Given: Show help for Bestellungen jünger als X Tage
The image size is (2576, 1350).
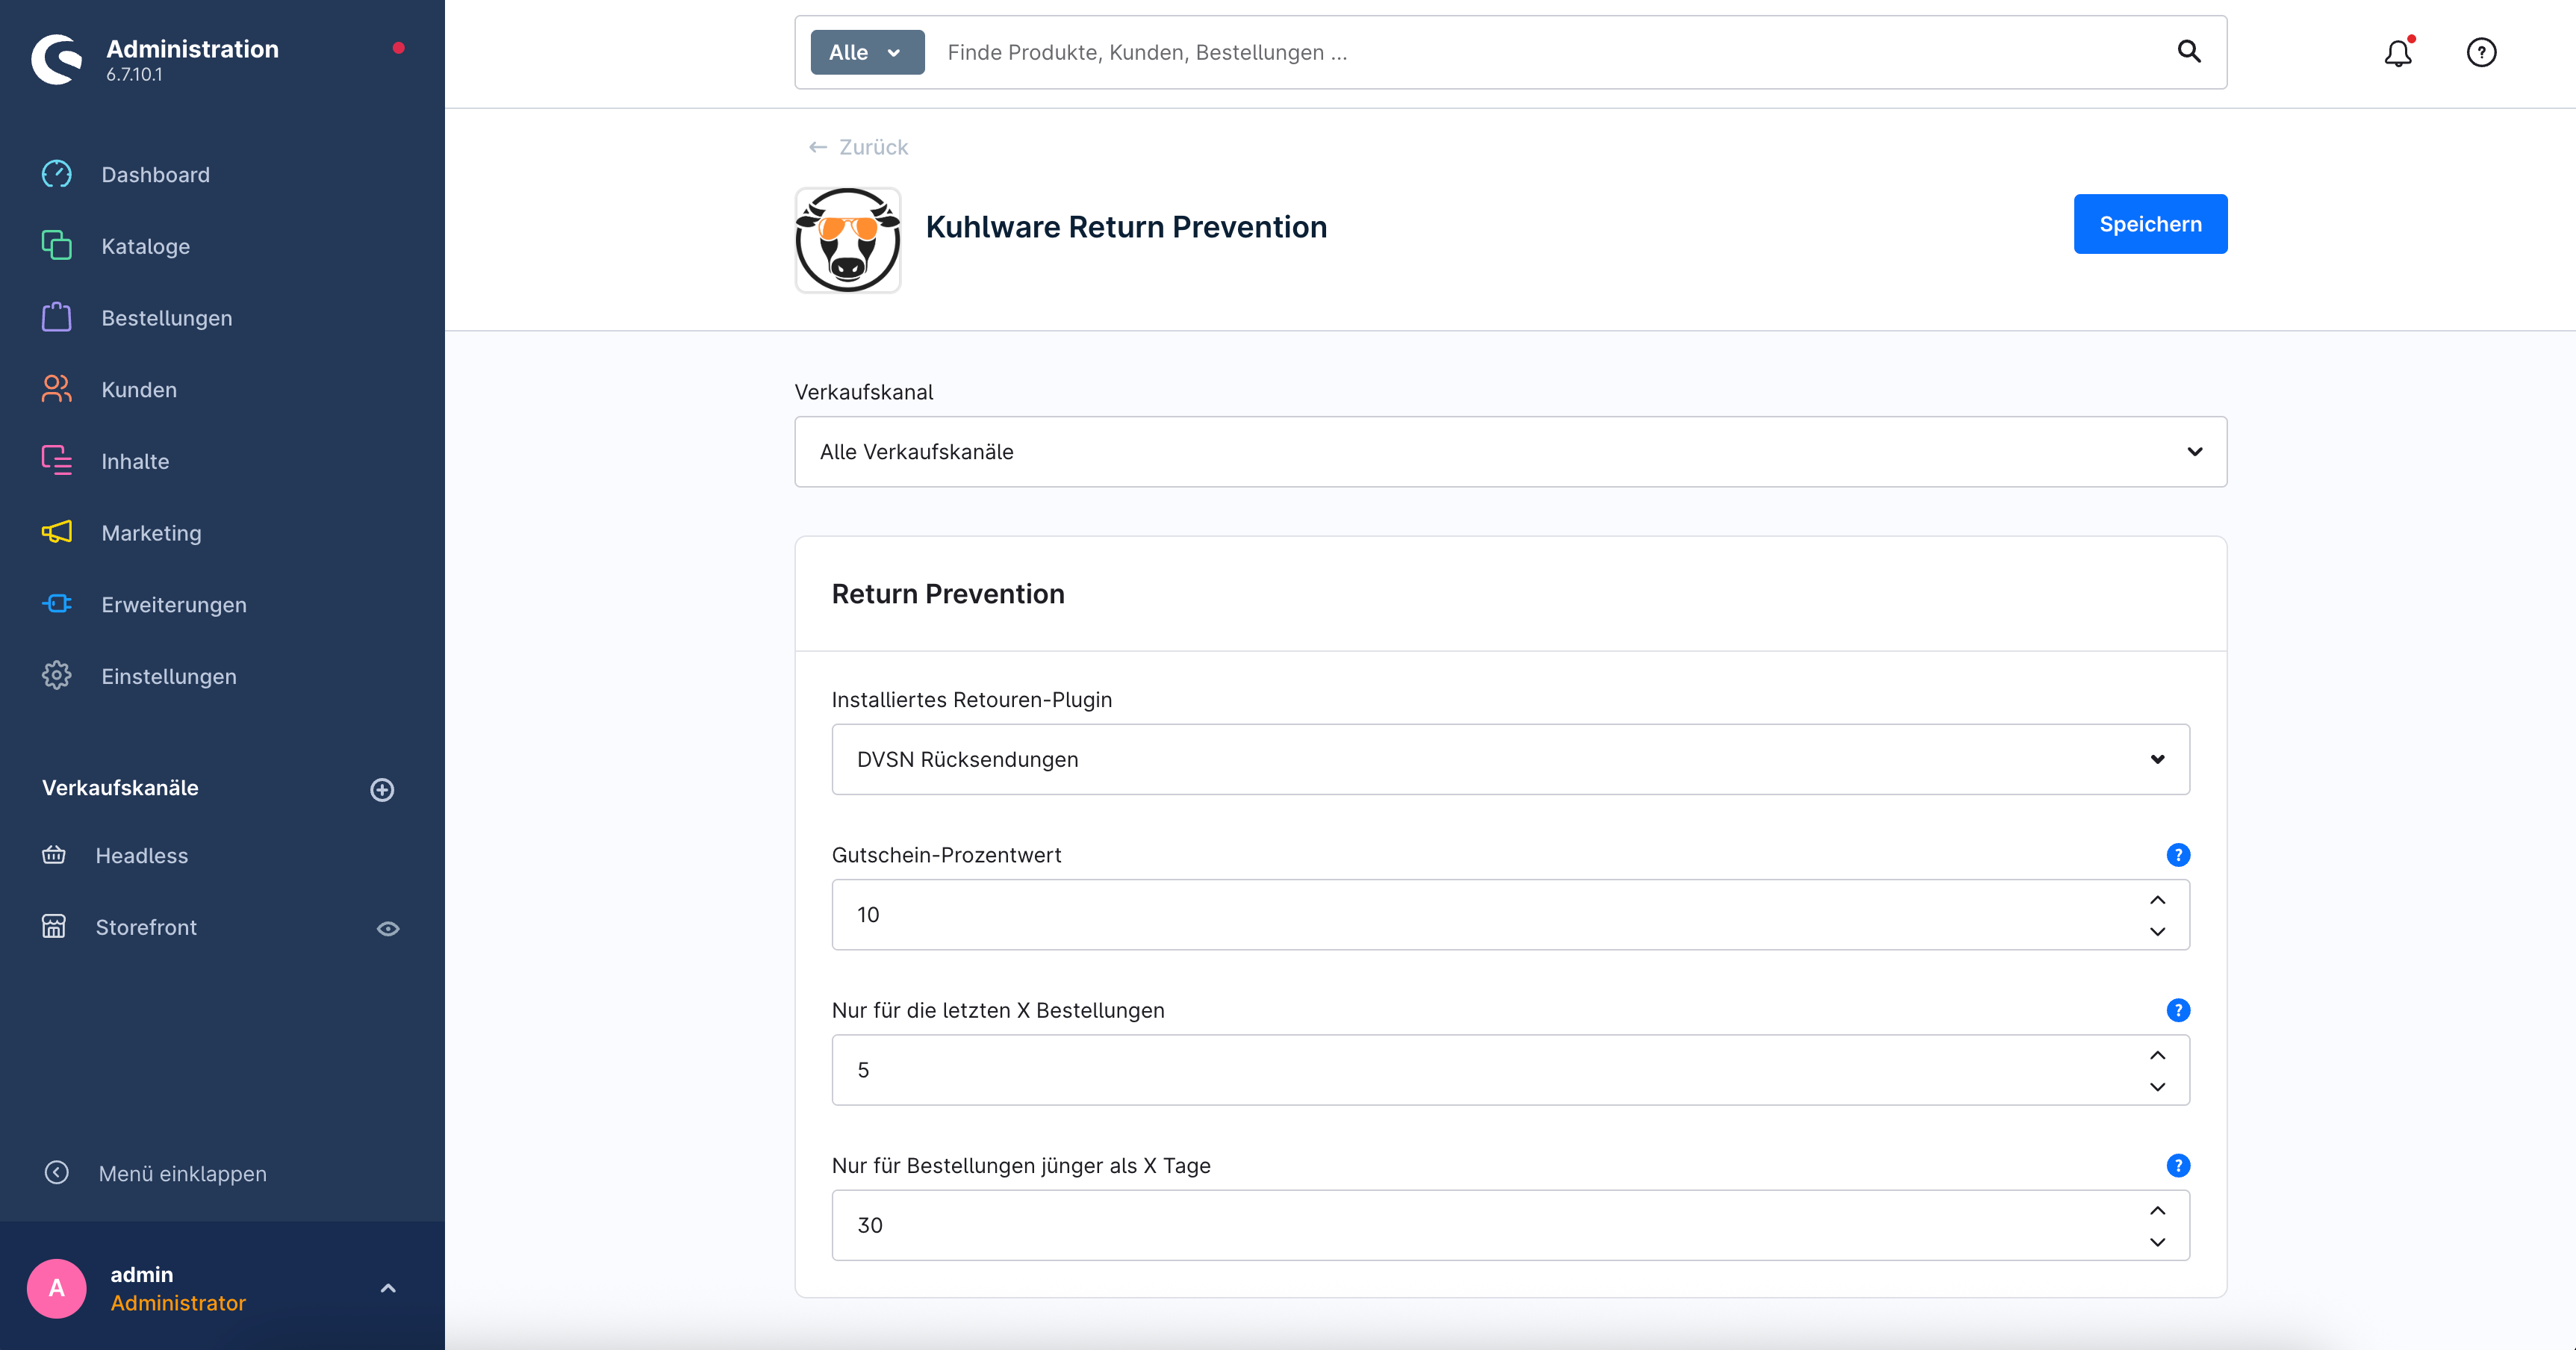Looking at the screenshot, I should [2178, 1166].
